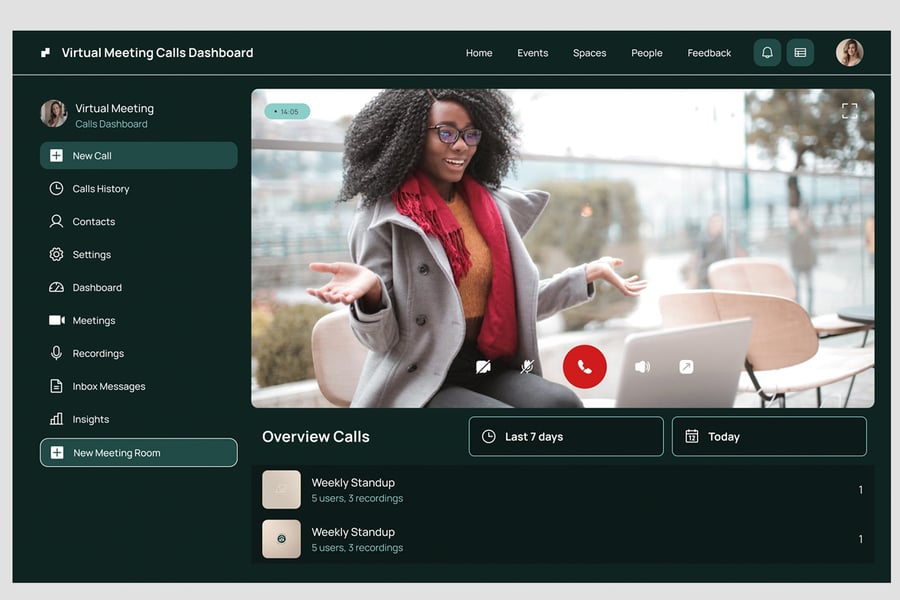Enter fullscreen video mode
The width and height of the screenshot is (900, 600).
coord(849,111)
